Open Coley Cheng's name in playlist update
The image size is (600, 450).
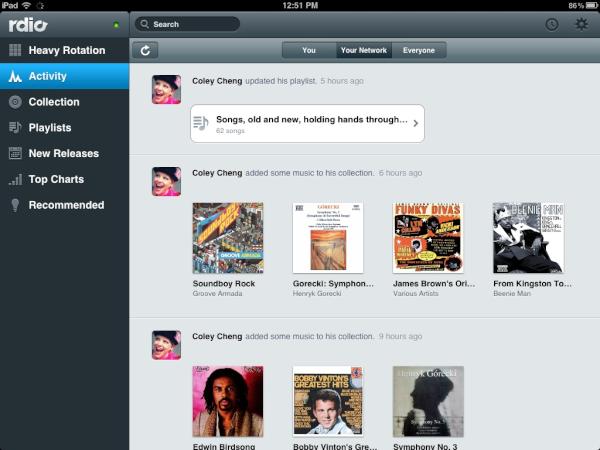pos(217,81)
